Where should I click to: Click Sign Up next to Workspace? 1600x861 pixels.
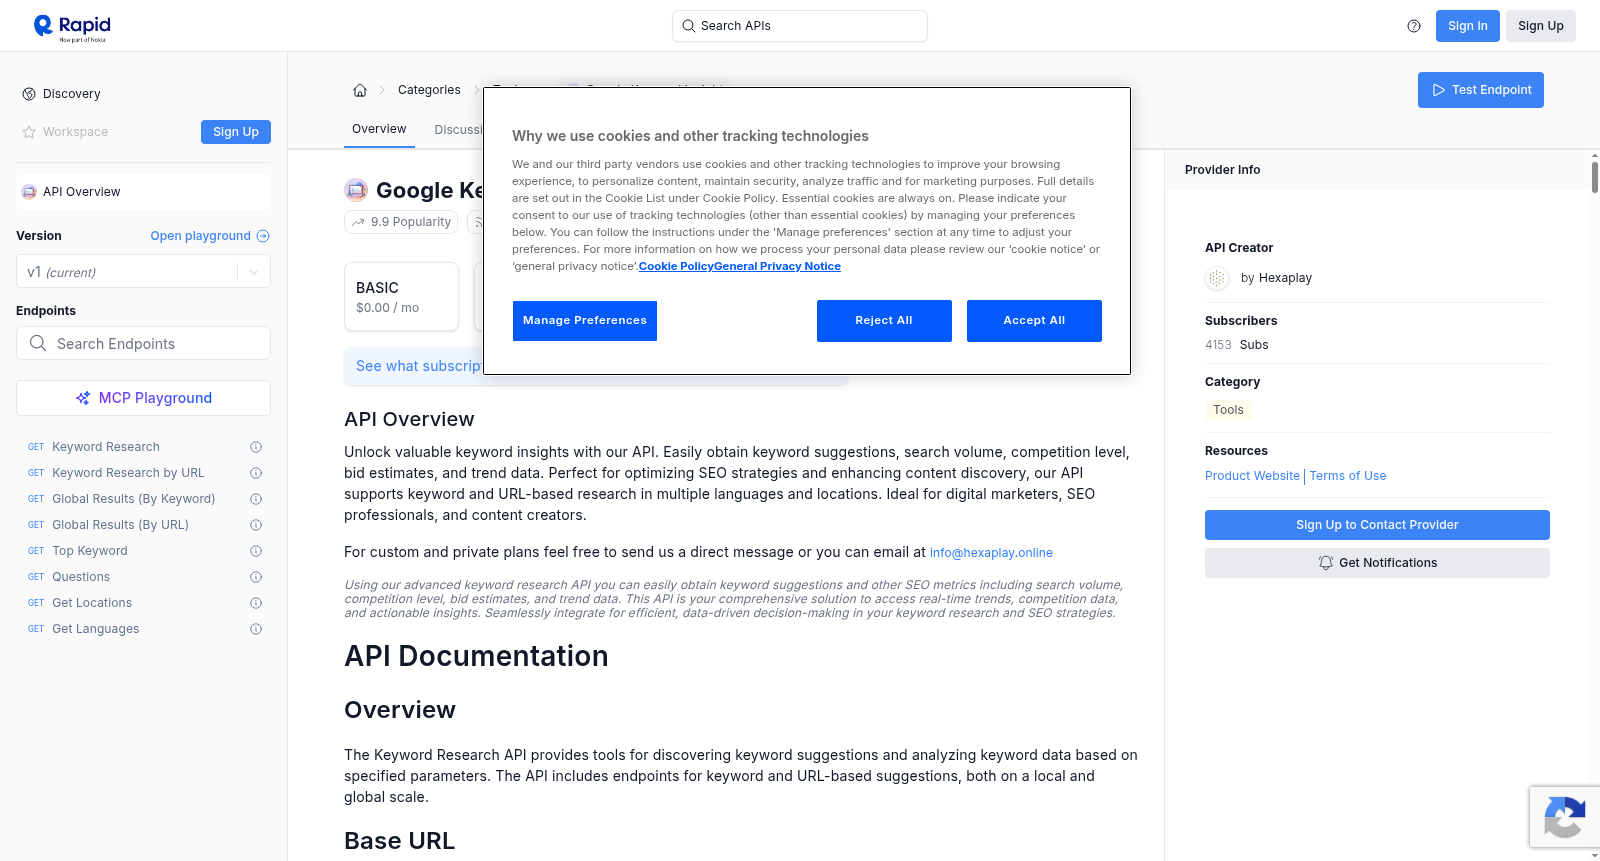pyautogui.click(x=236, y=132)
